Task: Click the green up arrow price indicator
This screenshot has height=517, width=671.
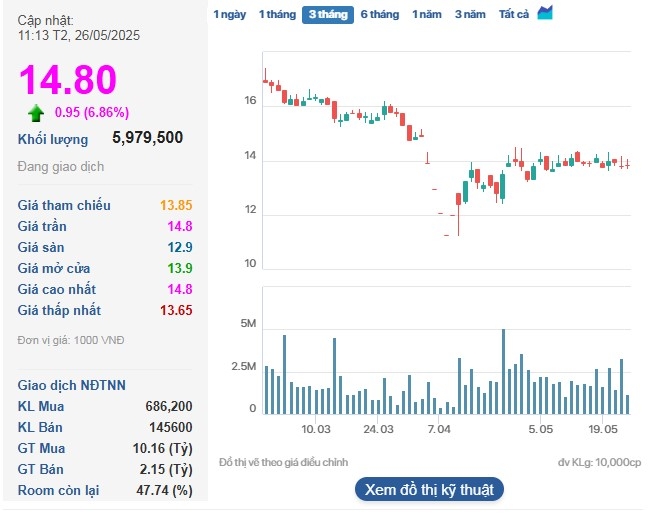Action: point(36,112)
